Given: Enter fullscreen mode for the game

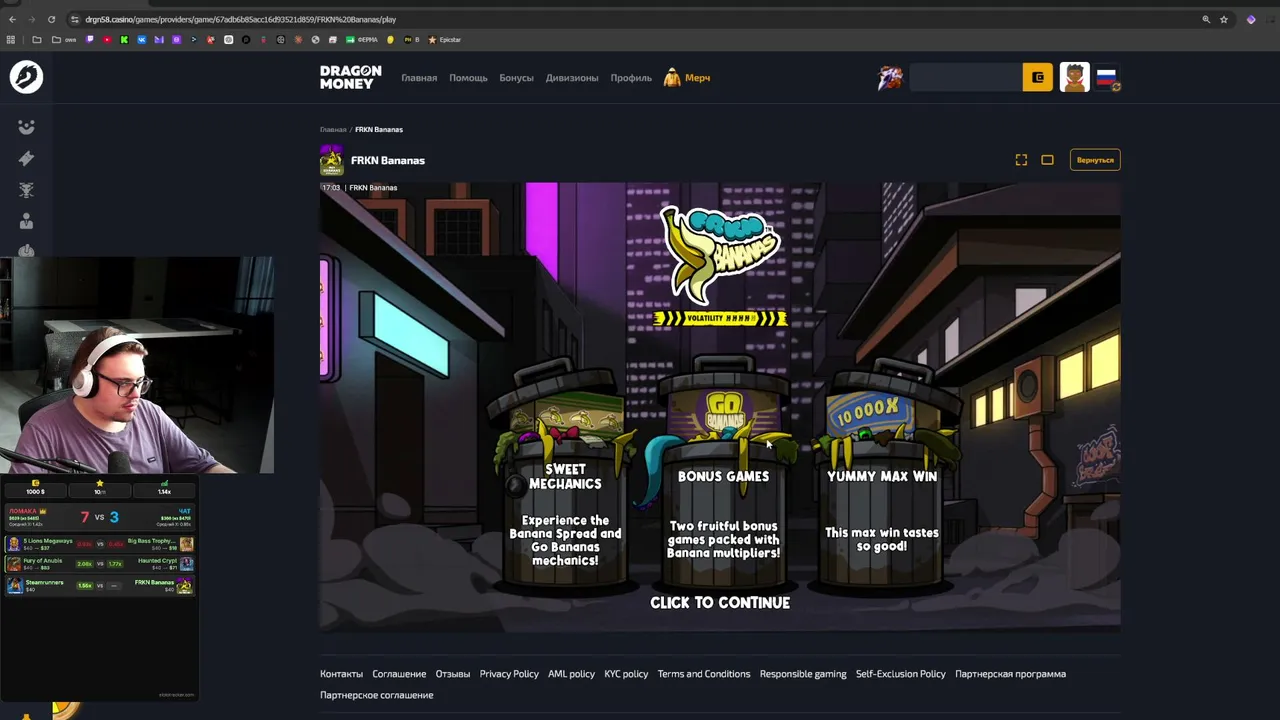Looking at the screenshot, I should pyautogui.click(x=1021, y=160).
